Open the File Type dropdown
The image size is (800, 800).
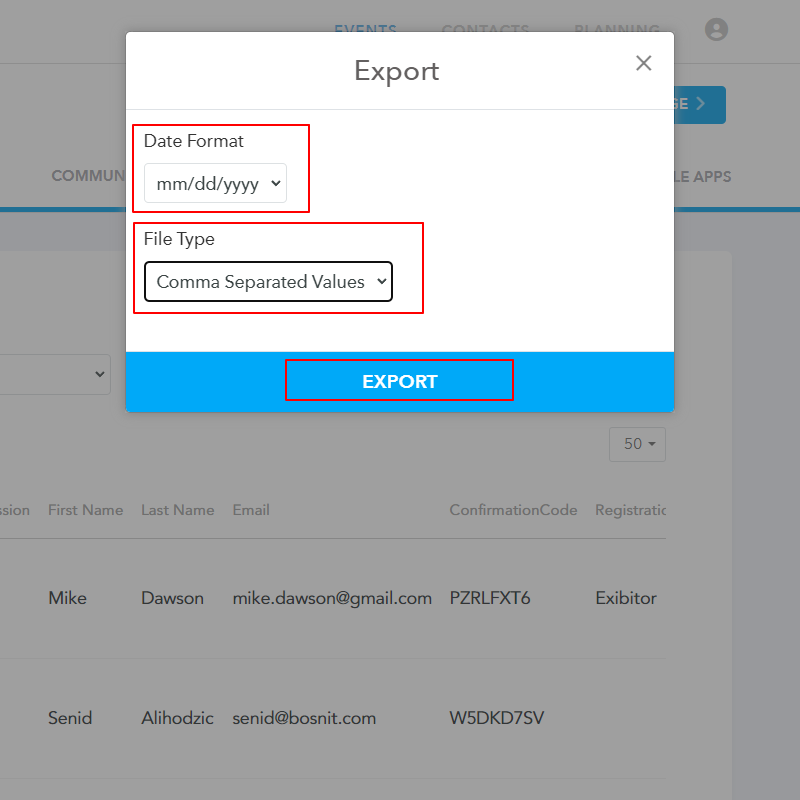[267, 282]
